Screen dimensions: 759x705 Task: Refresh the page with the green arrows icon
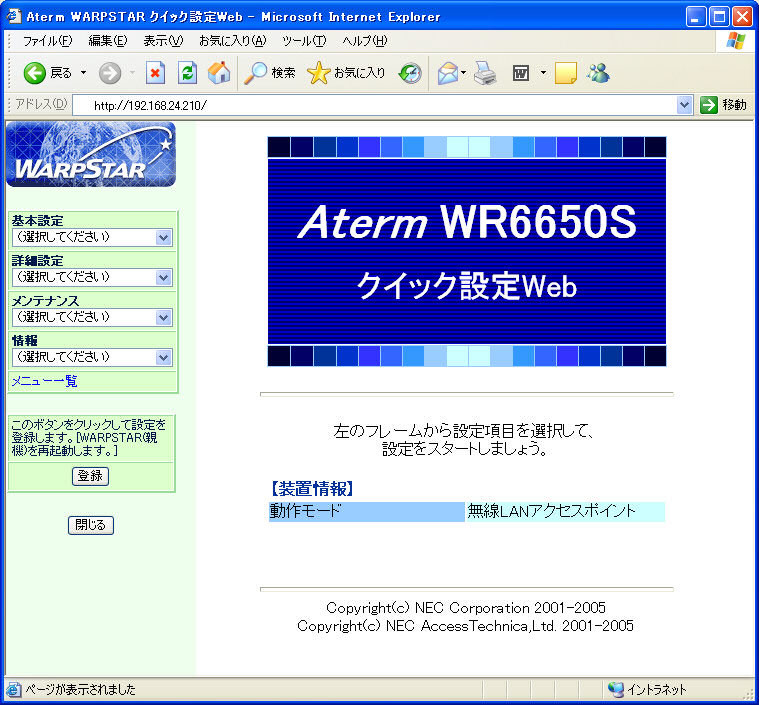[187, 73]
